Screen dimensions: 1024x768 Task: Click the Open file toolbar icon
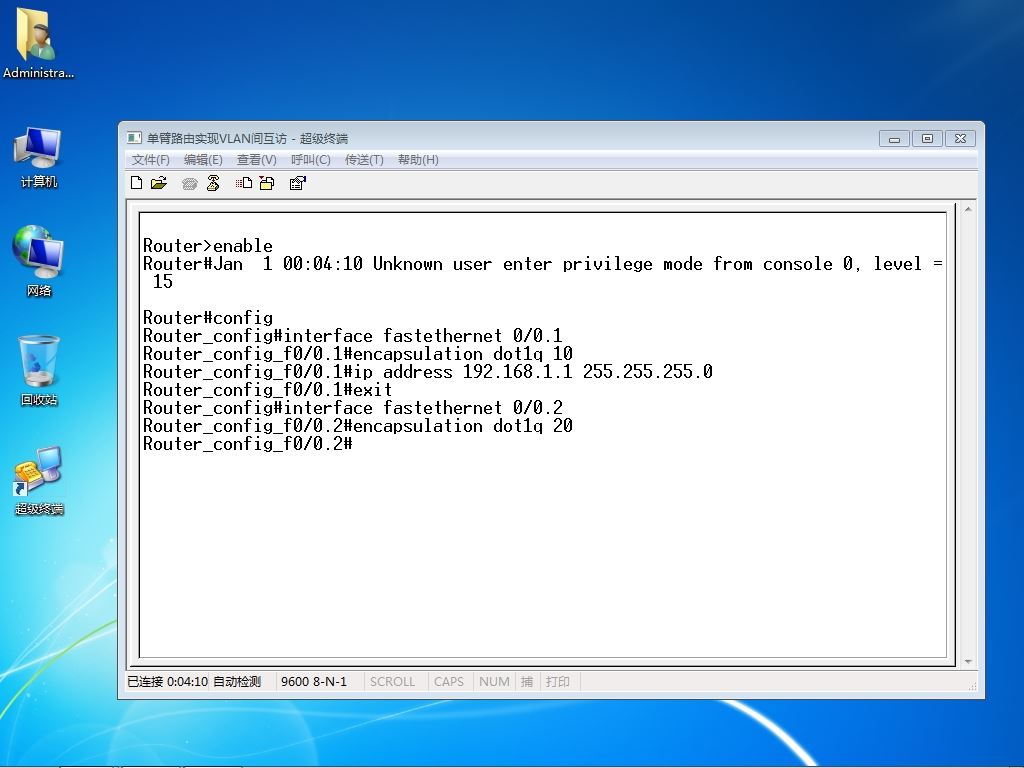[159, 183]
